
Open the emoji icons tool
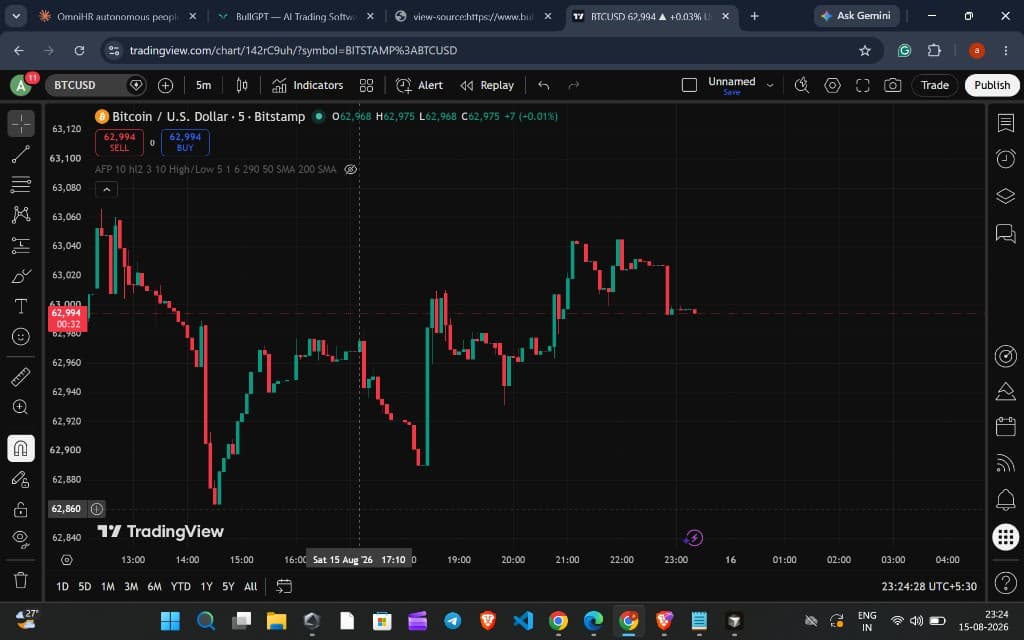click(x=21, y=336)
